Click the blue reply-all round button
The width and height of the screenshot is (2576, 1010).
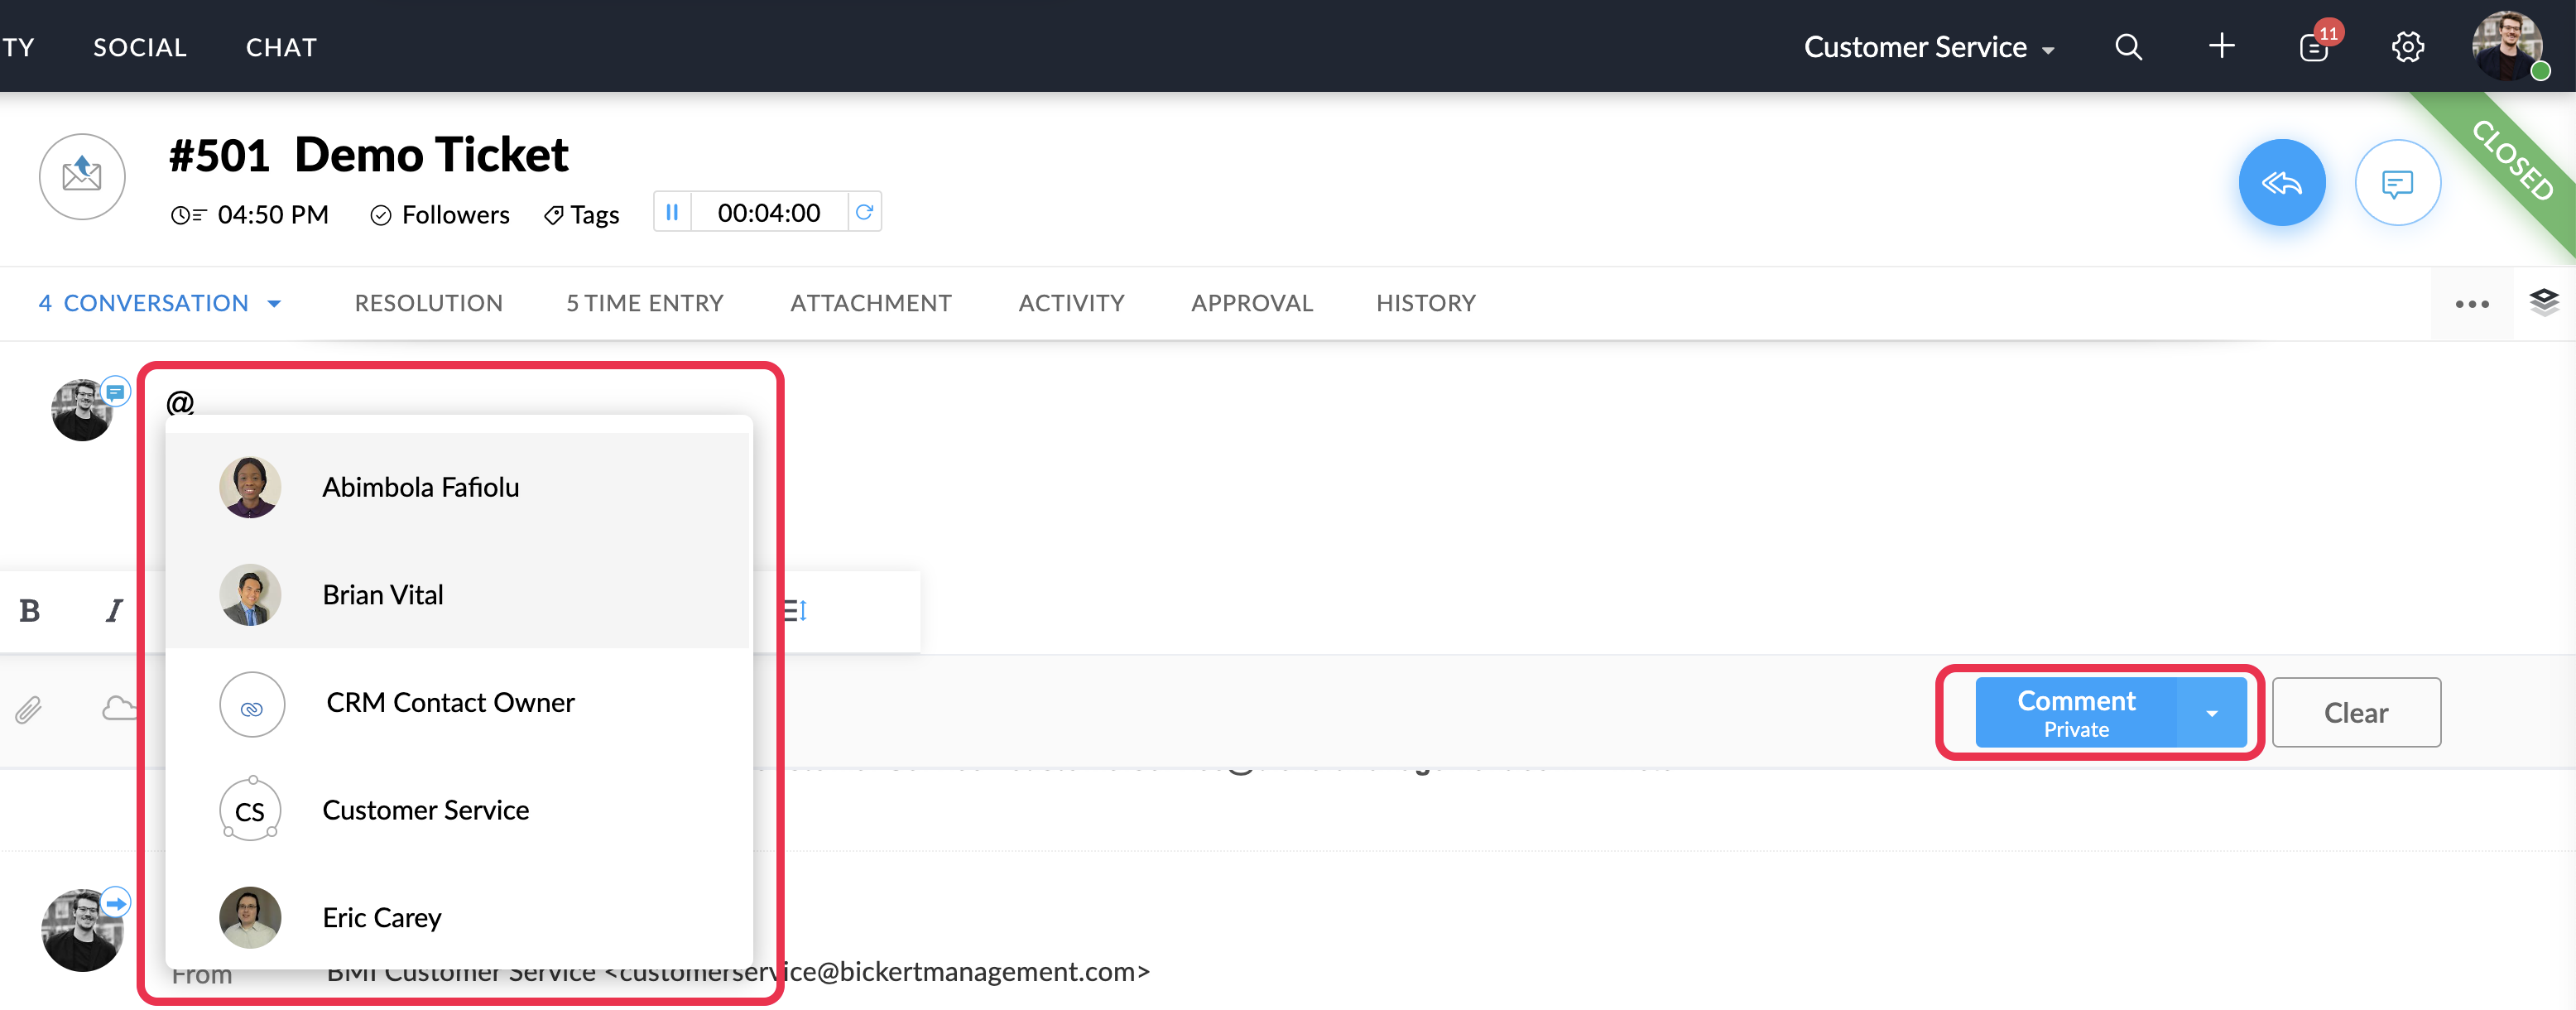(2281, 183)
